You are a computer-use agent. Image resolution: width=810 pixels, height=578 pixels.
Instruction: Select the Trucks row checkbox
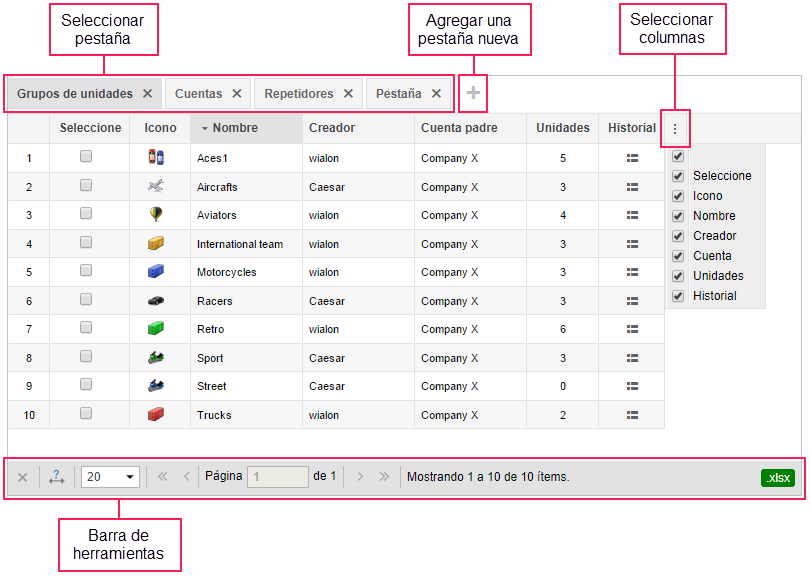(x=86, y=413)
